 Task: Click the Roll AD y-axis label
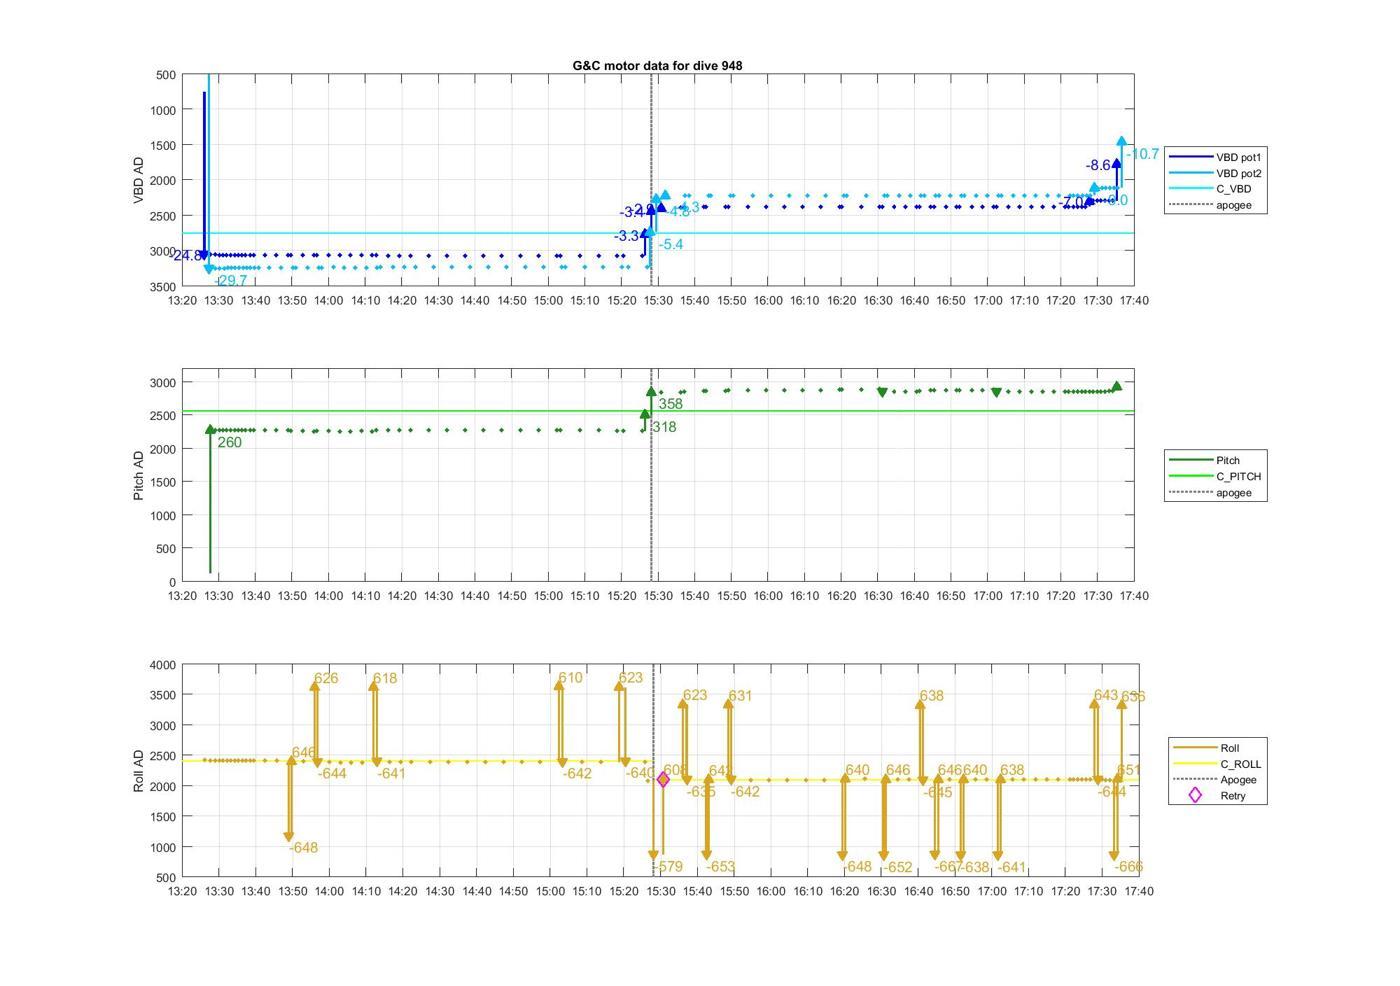(x=138, y=771)
